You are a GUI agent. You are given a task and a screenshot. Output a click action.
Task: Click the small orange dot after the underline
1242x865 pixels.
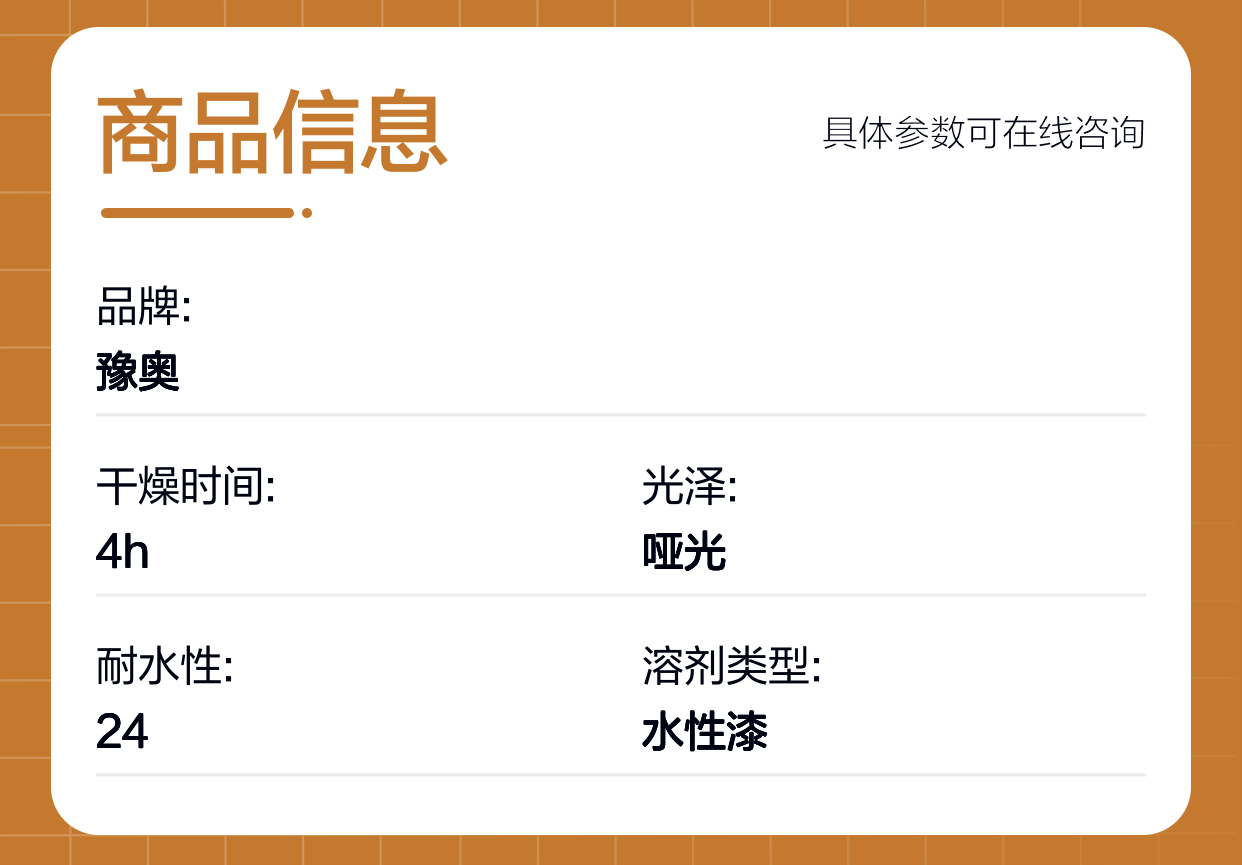(x=307, y=213)
